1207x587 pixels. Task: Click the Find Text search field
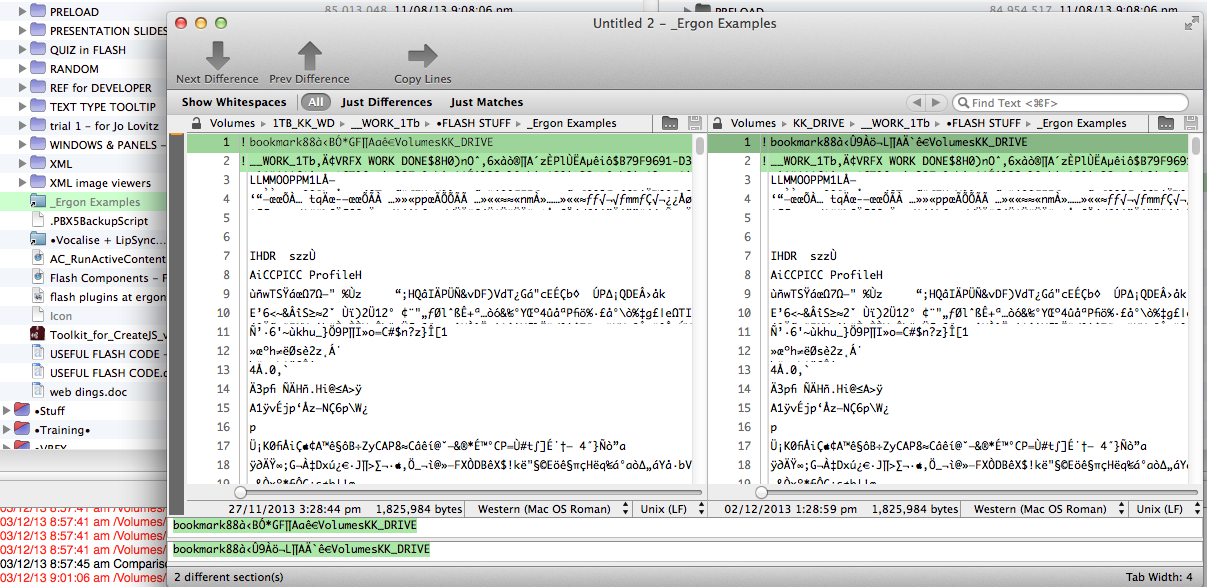[1070, 103]
